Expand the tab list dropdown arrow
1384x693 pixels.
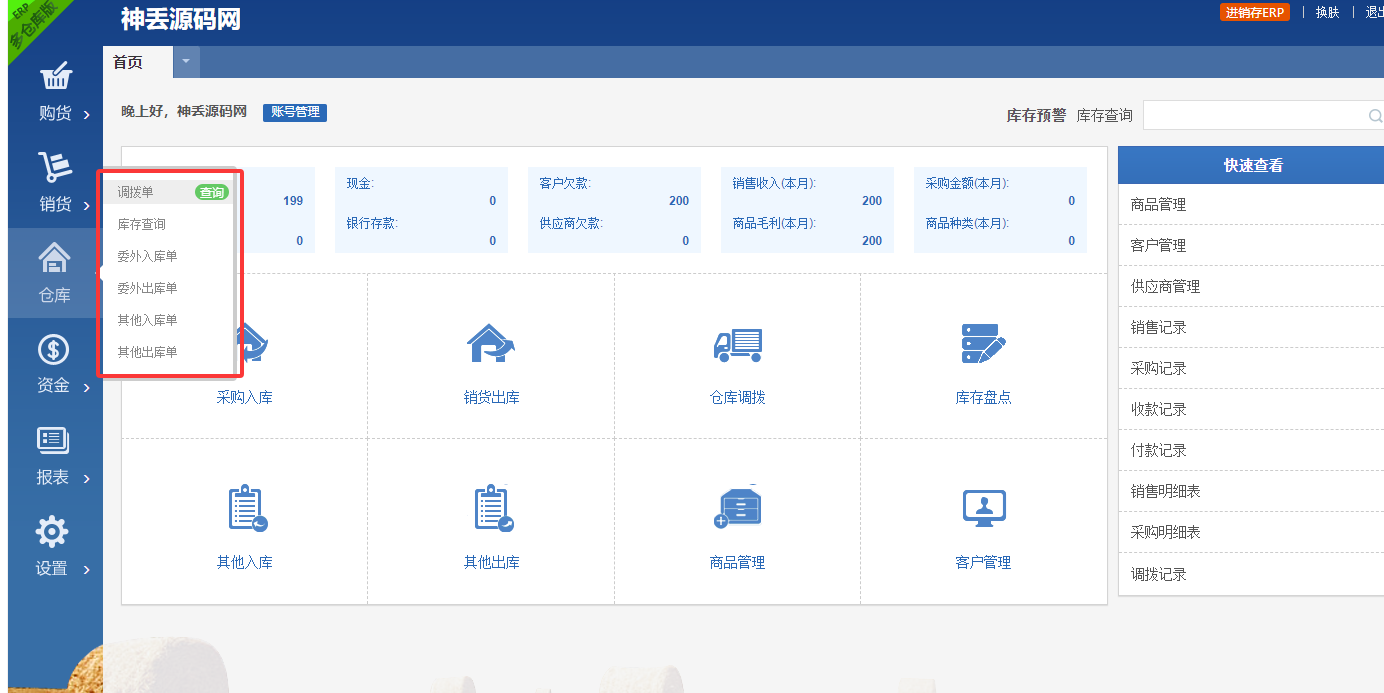pyautogui.click(x=186, y=62)
